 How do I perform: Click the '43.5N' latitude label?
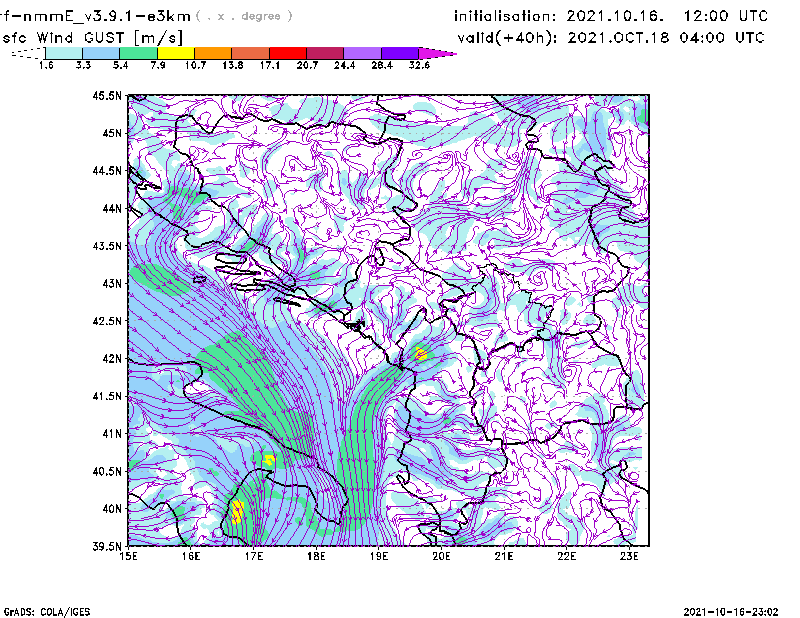(107, 246)
